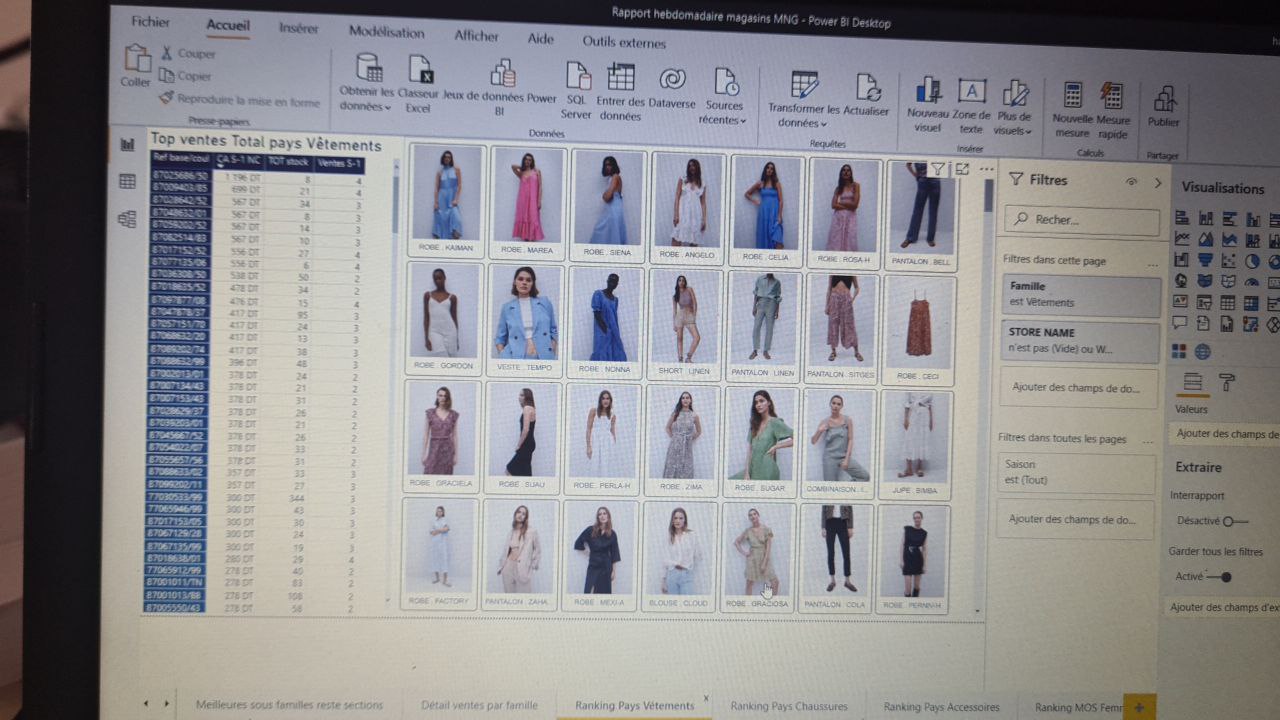Click Reproduire la mise en forme brush

pos(166,98)
